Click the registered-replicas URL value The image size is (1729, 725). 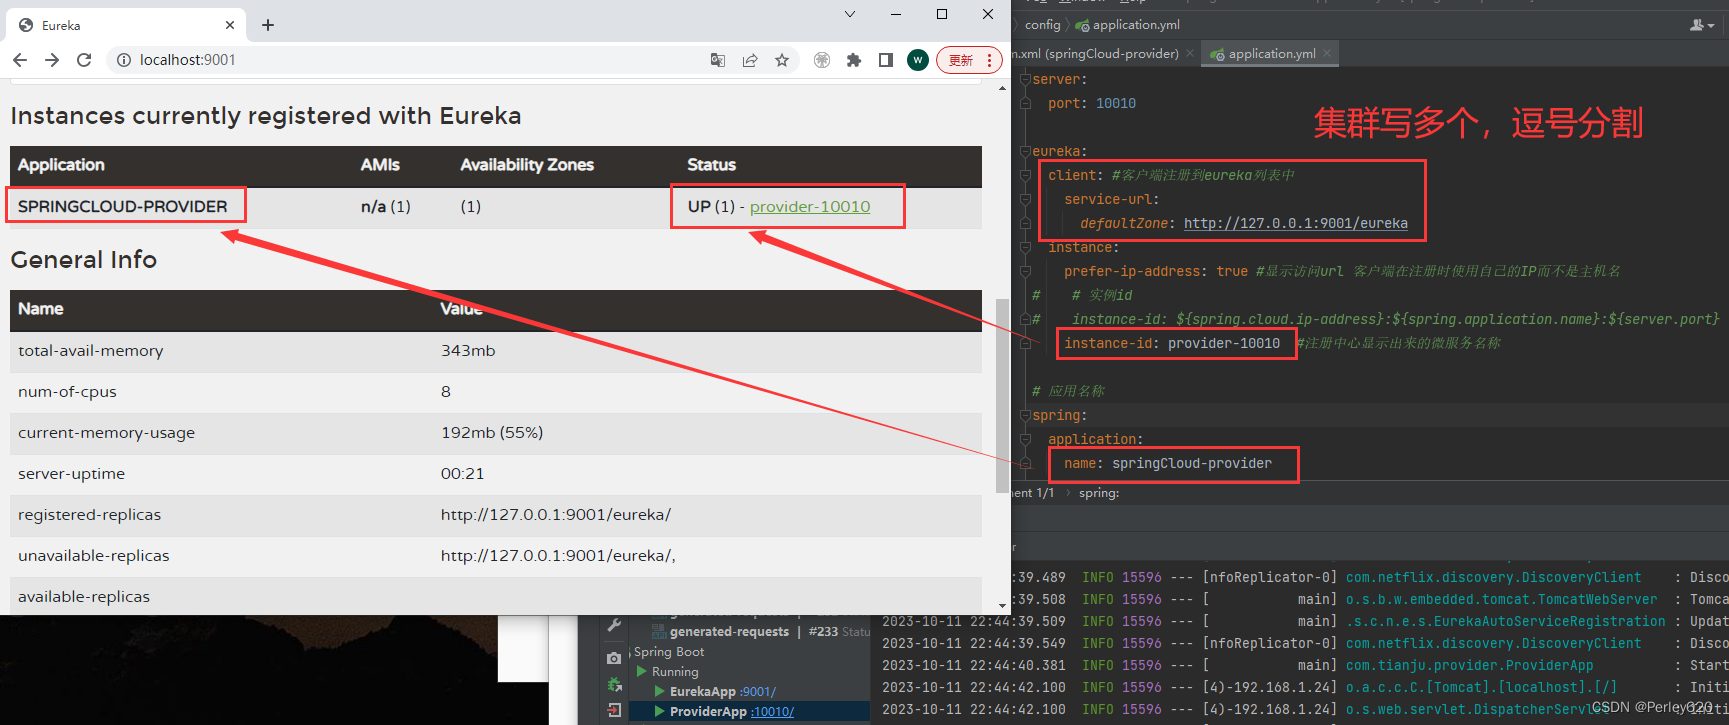[556, 515]
